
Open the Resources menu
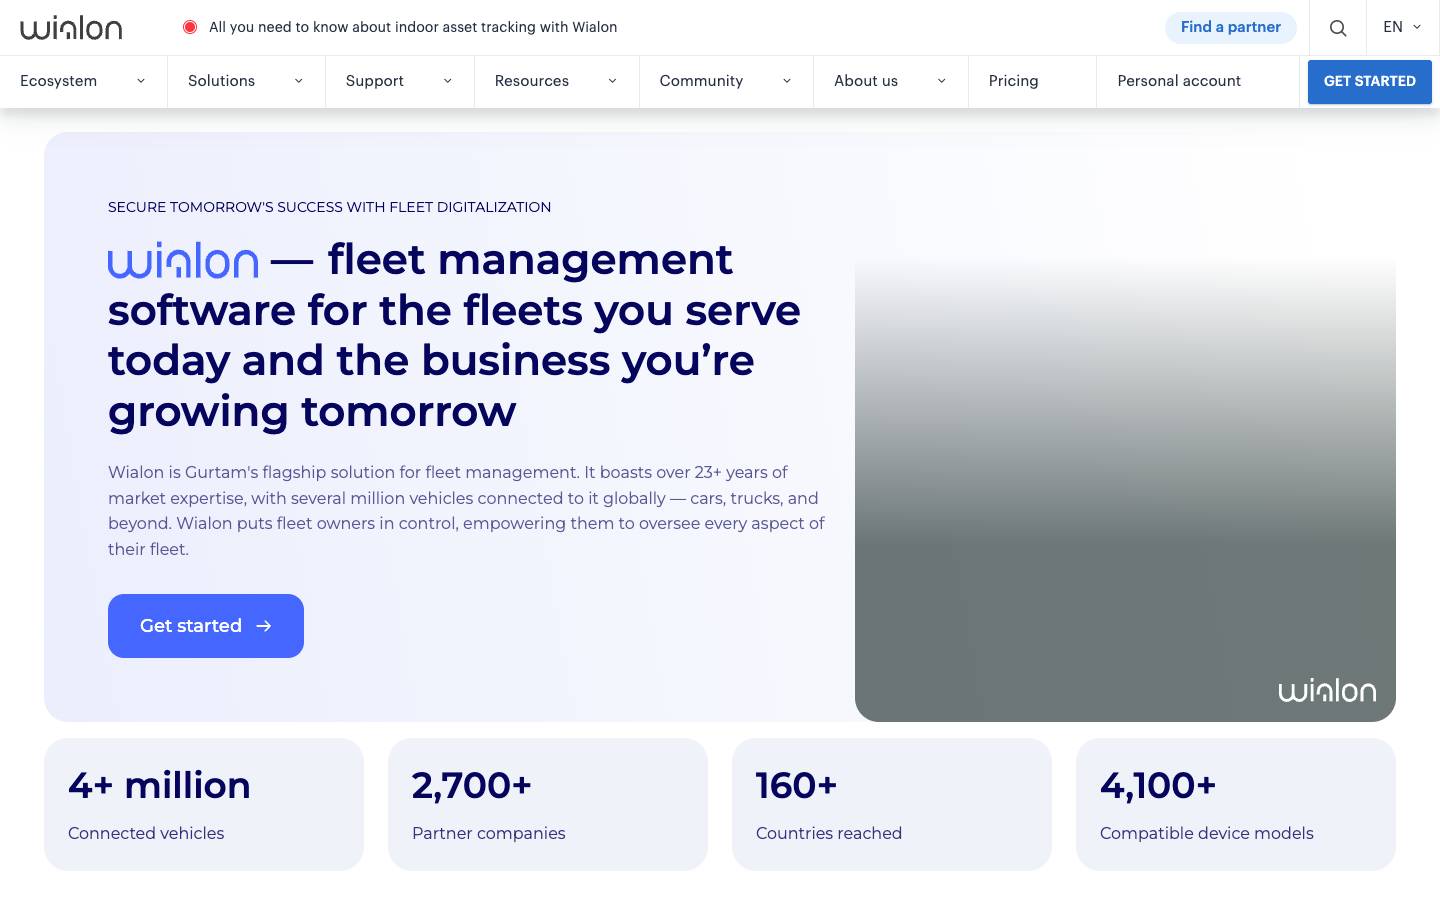[557, 81]
